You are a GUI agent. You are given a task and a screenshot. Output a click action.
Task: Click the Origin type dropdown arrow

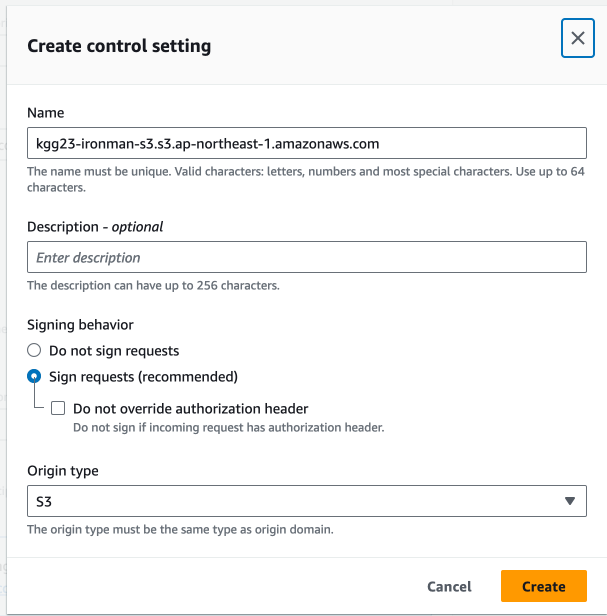570,501
